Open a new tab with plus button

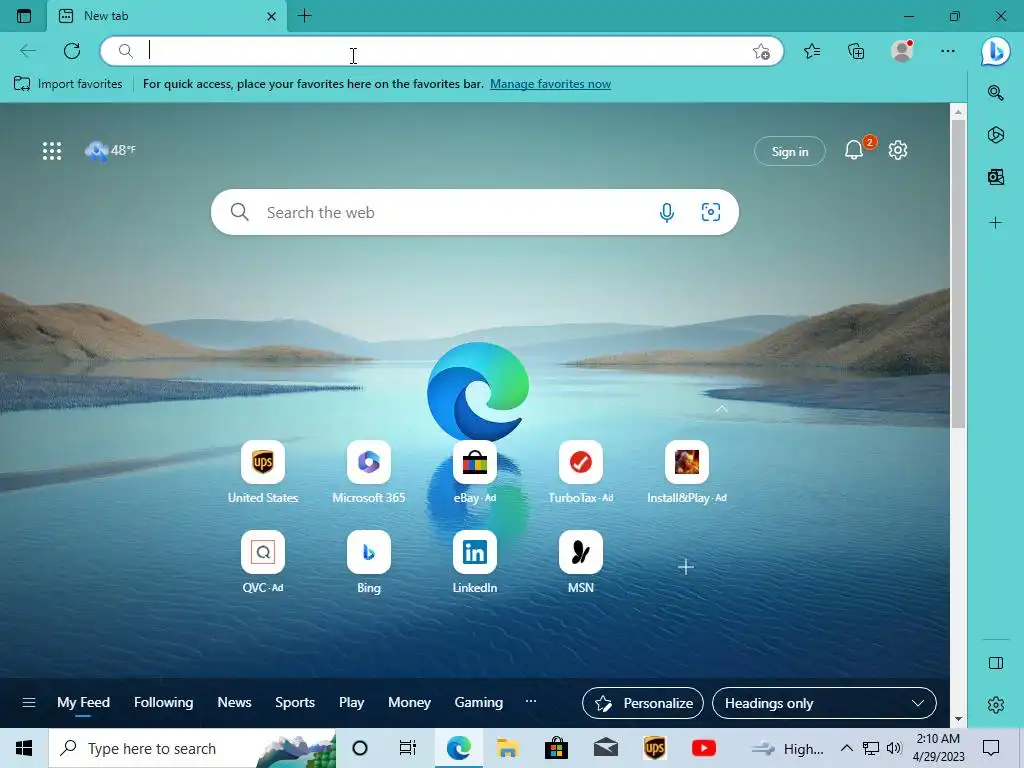(x=304, y=16)
